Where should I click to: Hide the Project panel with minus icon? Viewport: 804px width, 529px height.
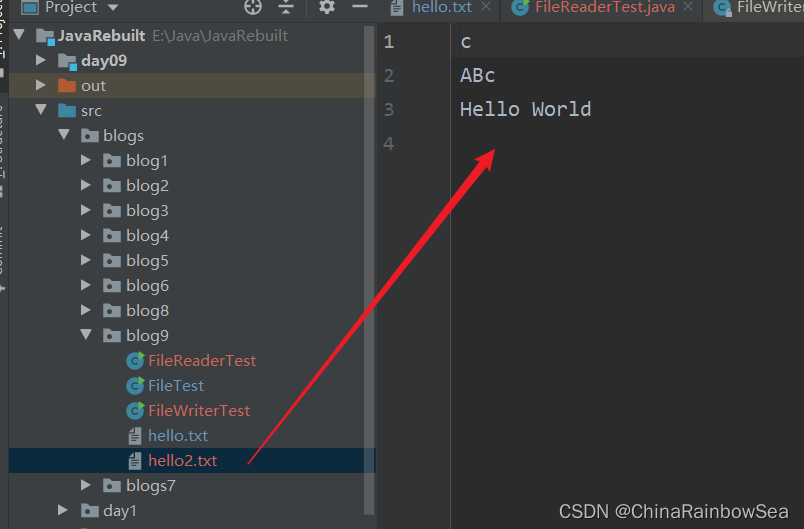(x=360, y=7)
